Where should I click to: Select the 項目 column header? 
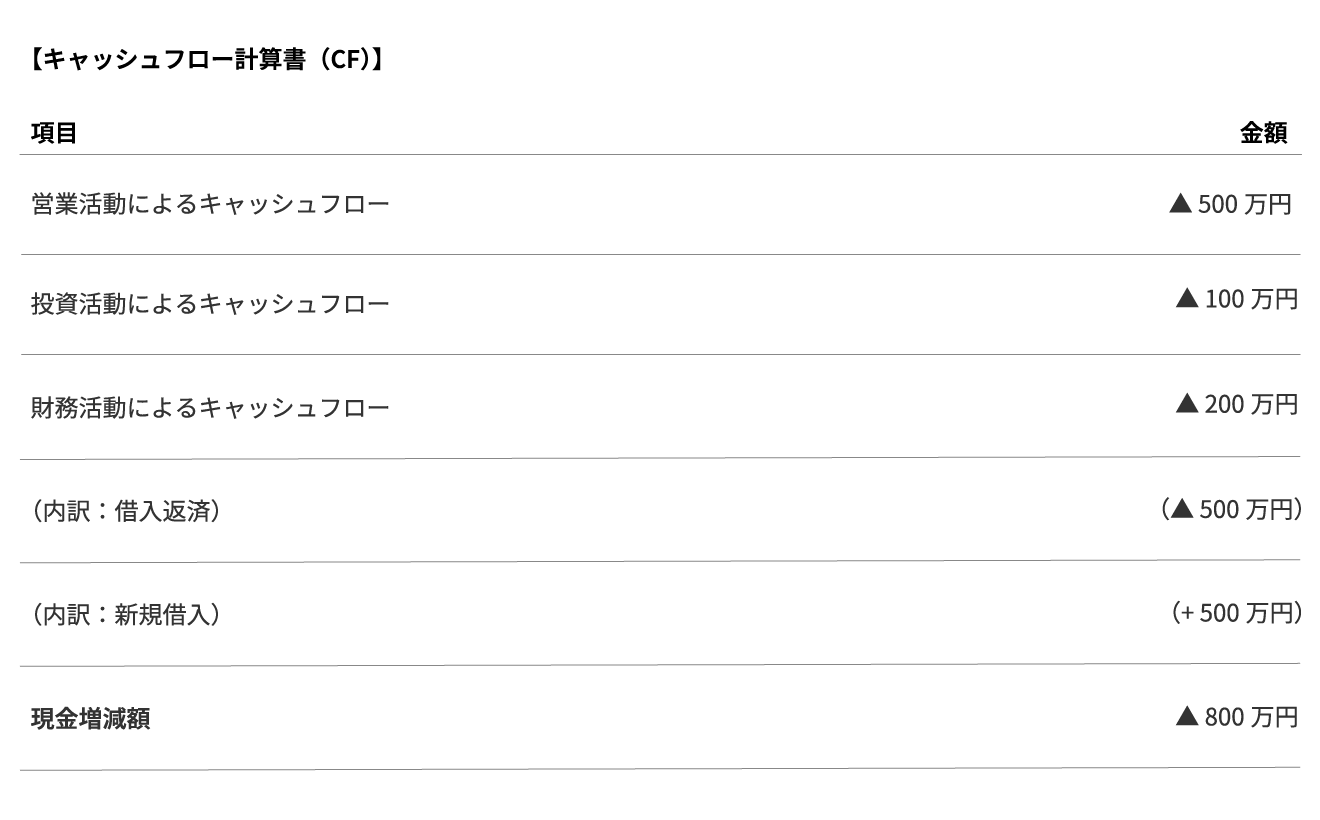click(54, 133)
